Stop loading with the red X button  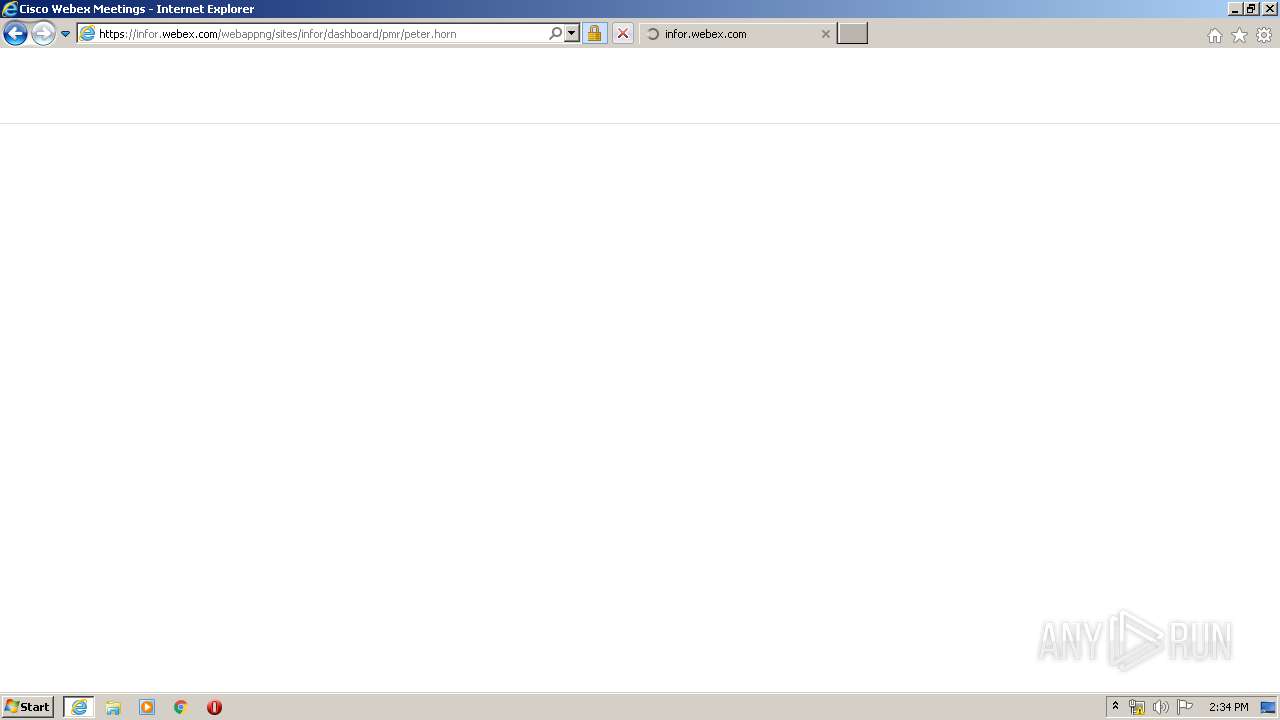[x=623, y=33]
